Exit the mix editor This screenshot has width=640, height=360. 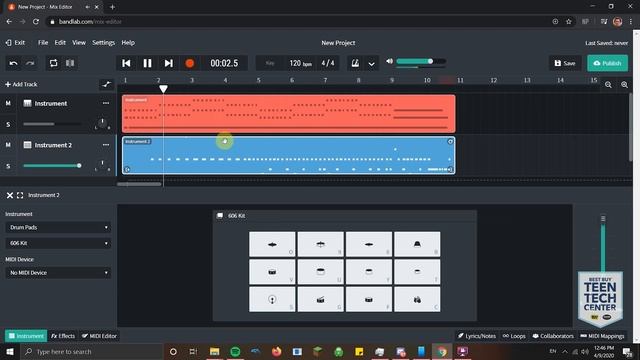16,42
